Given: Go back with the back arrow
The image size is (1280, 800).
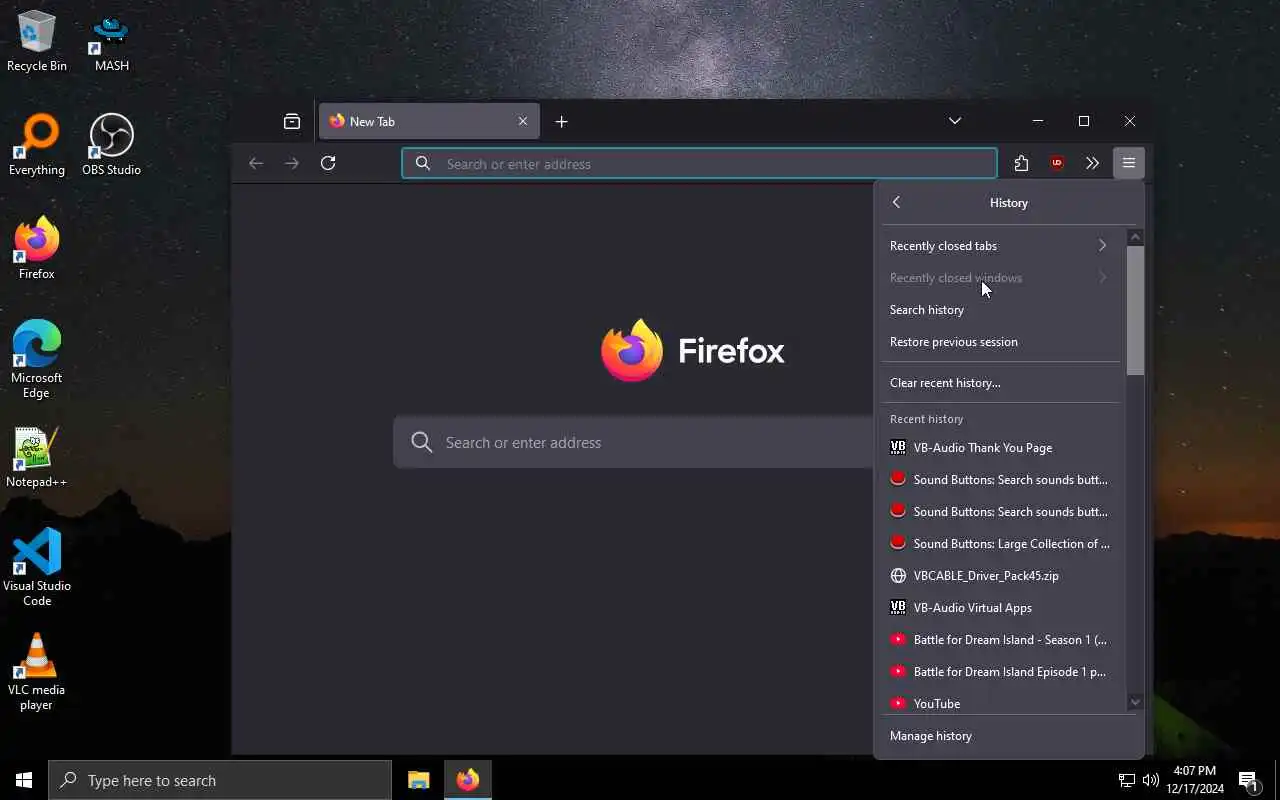Looking at the screenshot, I should pyautogui.click(x=256, y=163).
